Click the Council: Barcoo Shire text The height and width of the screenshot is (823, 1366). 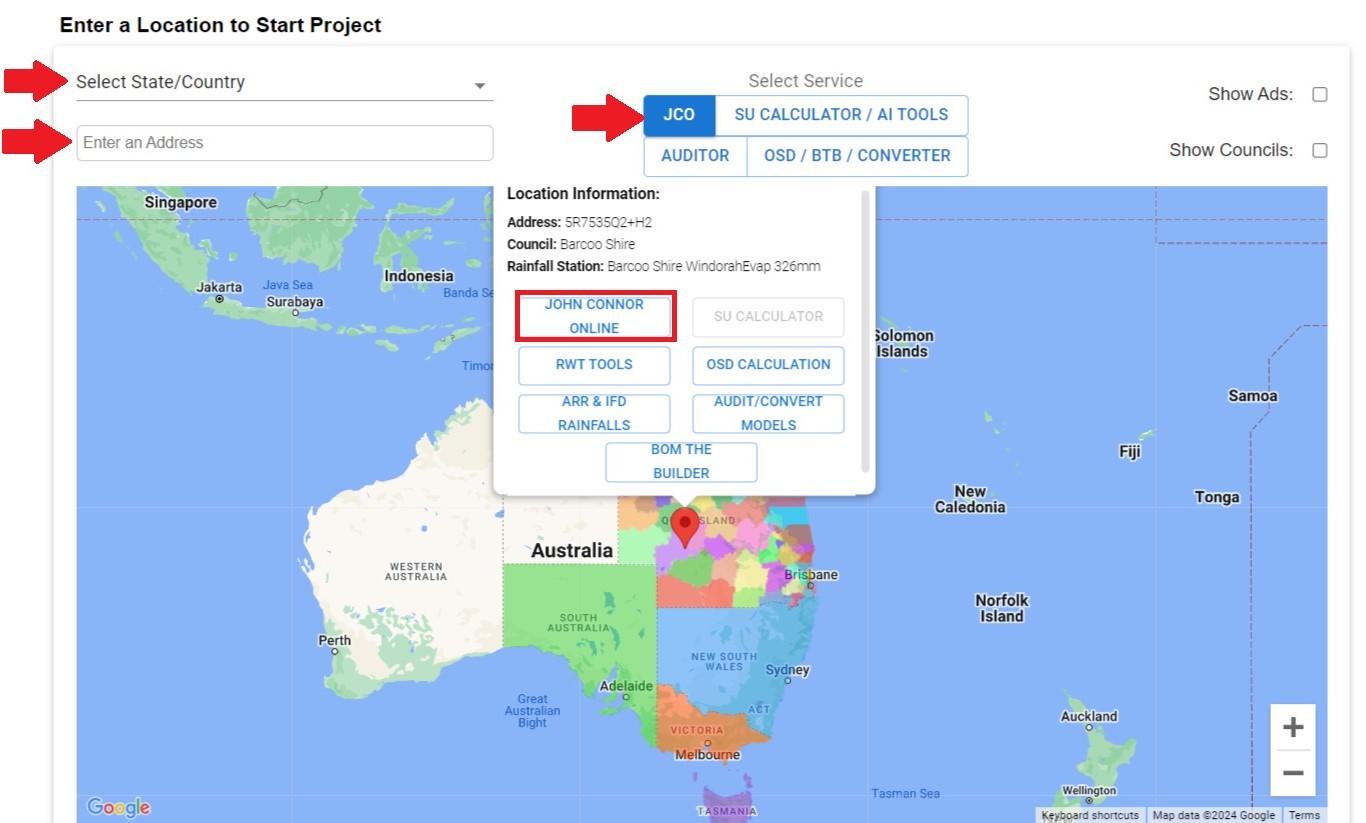tap(571, 244)
